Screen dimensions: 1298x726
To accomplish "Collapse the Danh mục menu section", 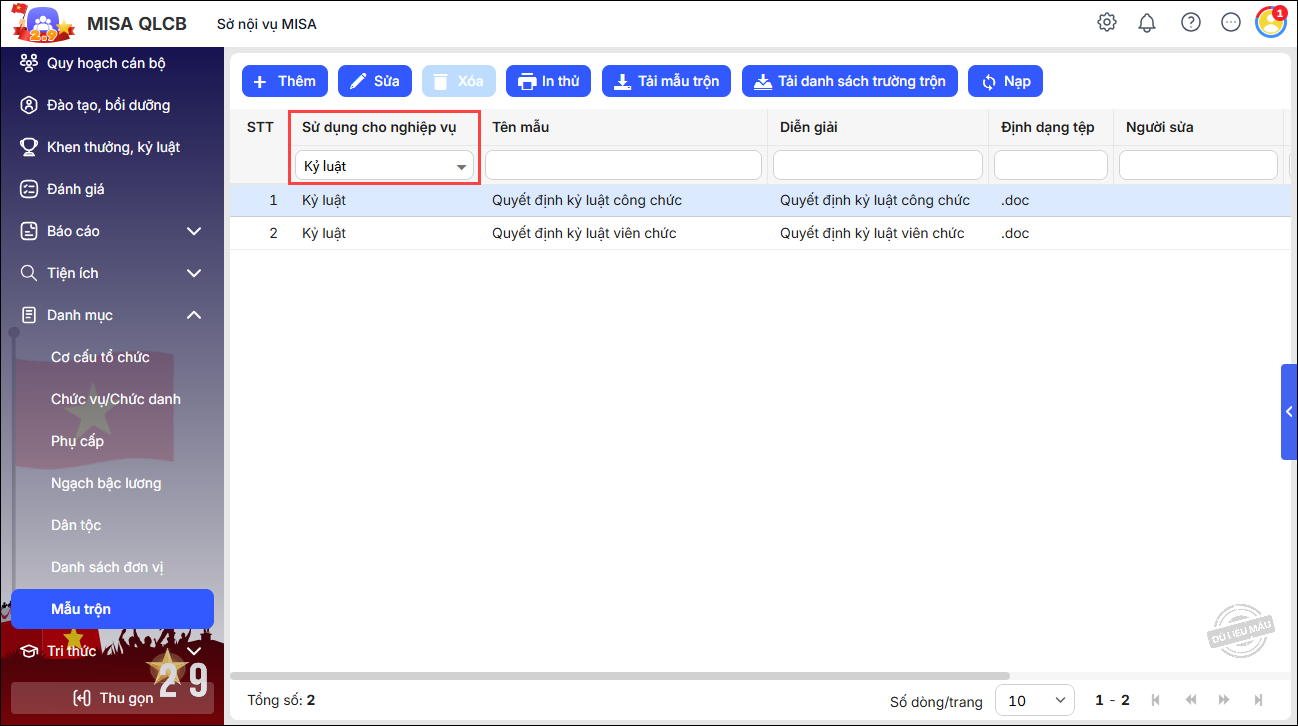I will (x=194, y=315).
